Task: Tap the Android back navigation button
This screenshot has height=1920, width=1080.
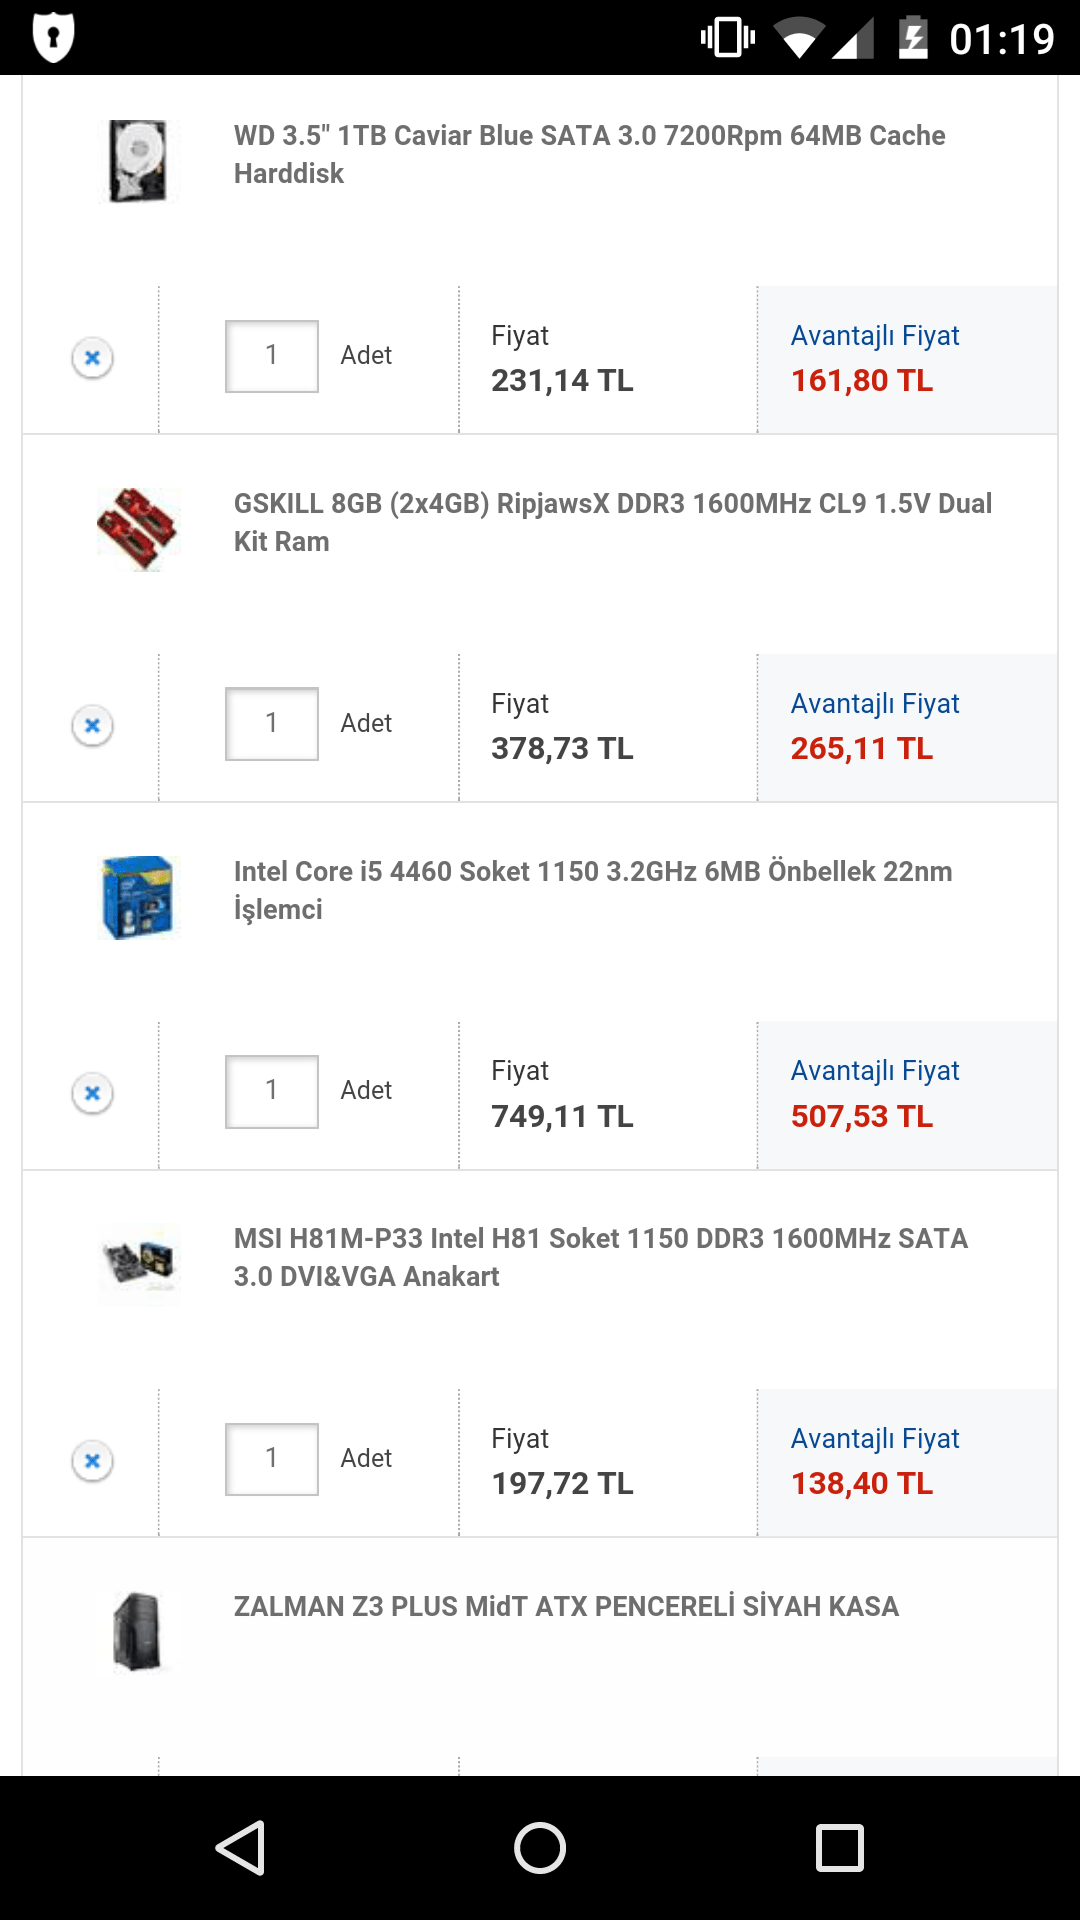Action: (240, 1847)
